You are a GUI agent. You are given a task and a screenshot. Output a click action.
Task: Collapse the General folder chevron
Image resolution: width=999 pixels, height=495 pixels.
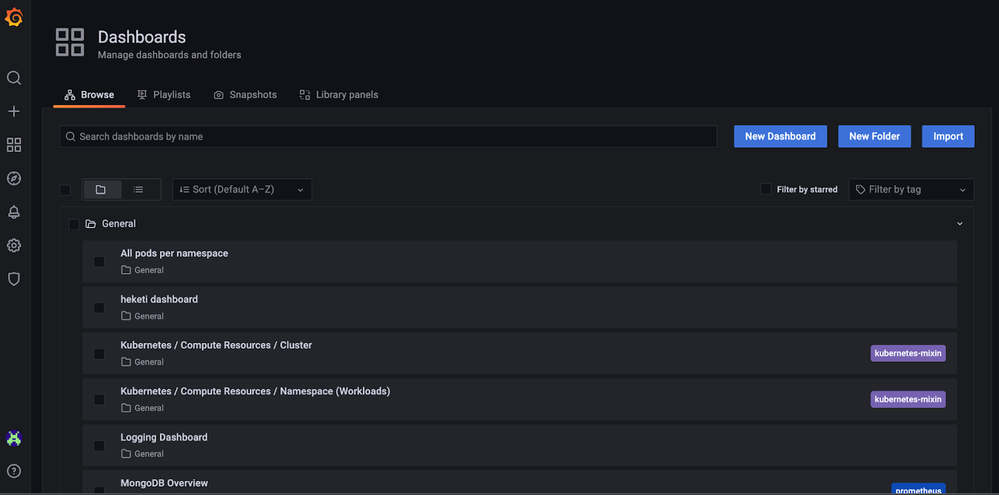(x=960, y=224)
